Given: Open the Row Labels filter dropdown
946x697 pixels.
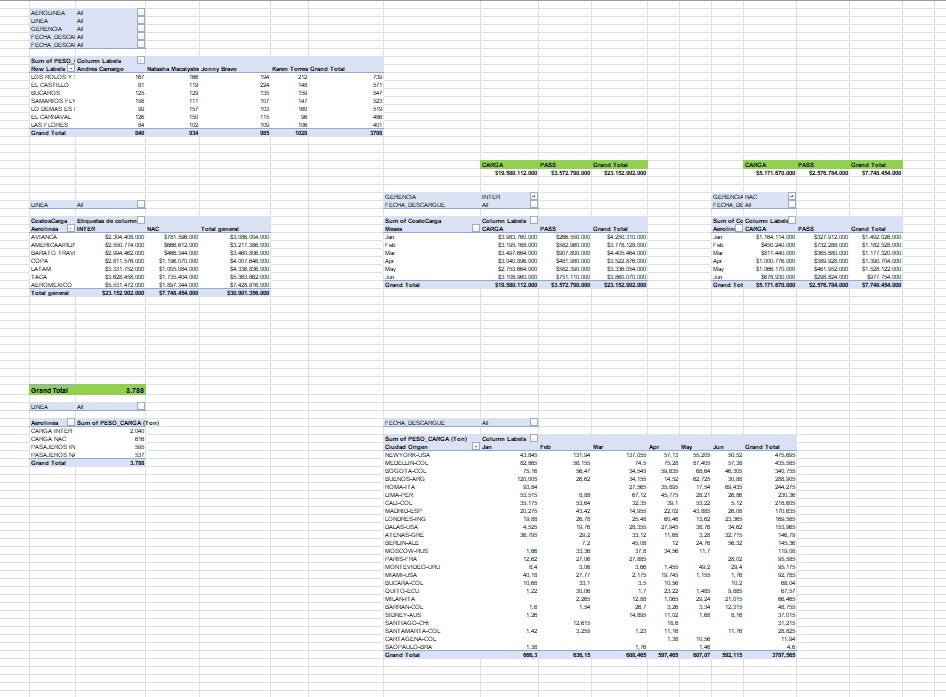Looking at the screenshot, I should (x=71, y=69).
